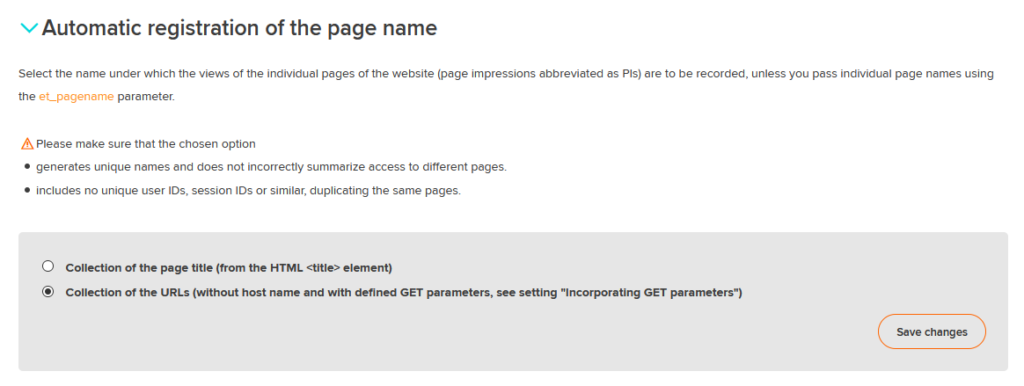Screen dimensions: 1024x386
Task: Click the bullet dot before "generates unique names"
Action: [x=27, y=167]
